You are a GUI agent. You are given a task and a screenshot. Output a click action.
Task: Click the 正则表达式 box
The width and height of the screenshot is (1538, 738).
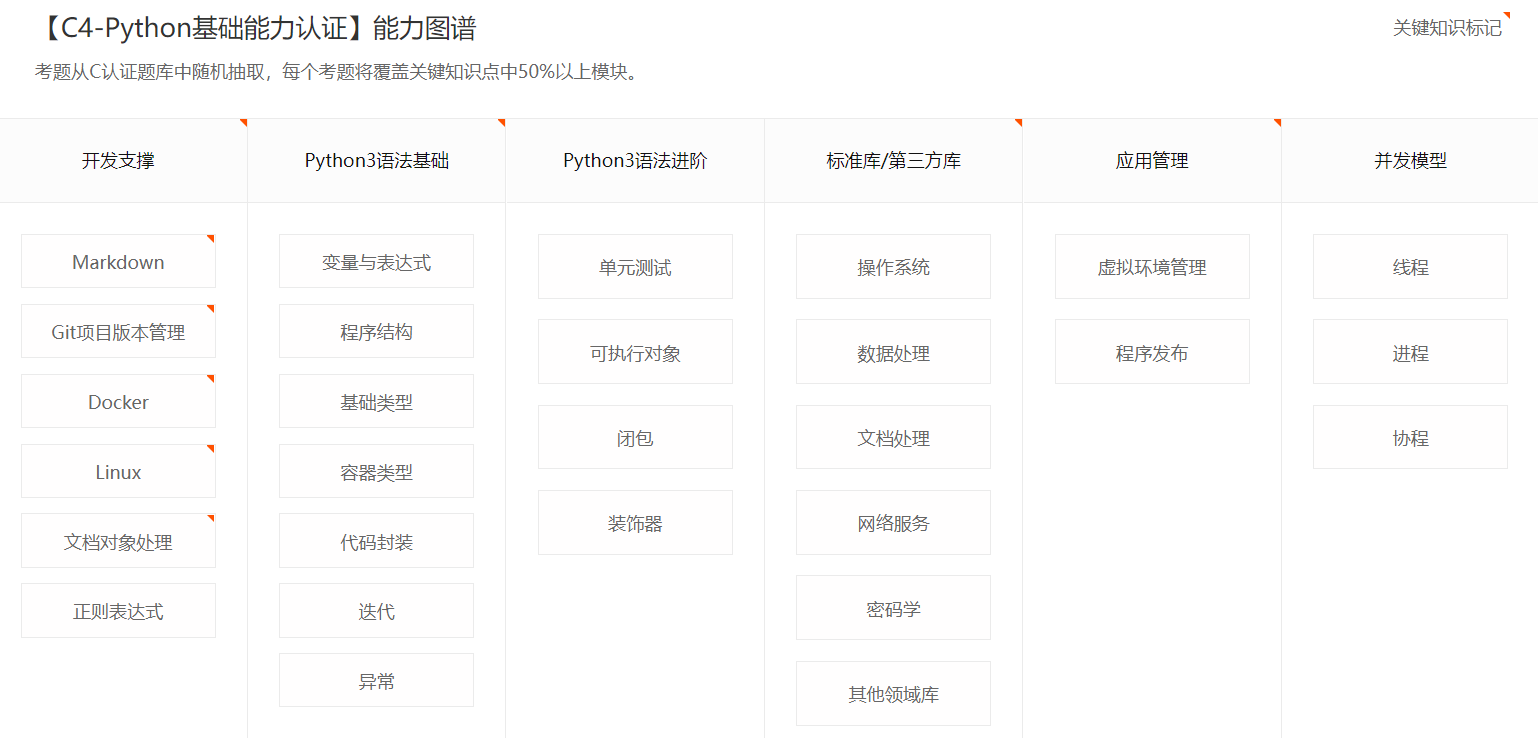coord(118,611)
